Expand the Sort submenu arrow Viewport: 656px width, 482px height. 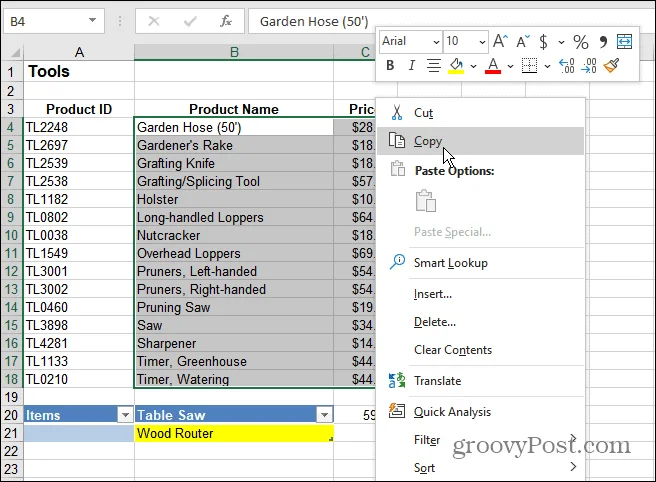pos(573,466)
